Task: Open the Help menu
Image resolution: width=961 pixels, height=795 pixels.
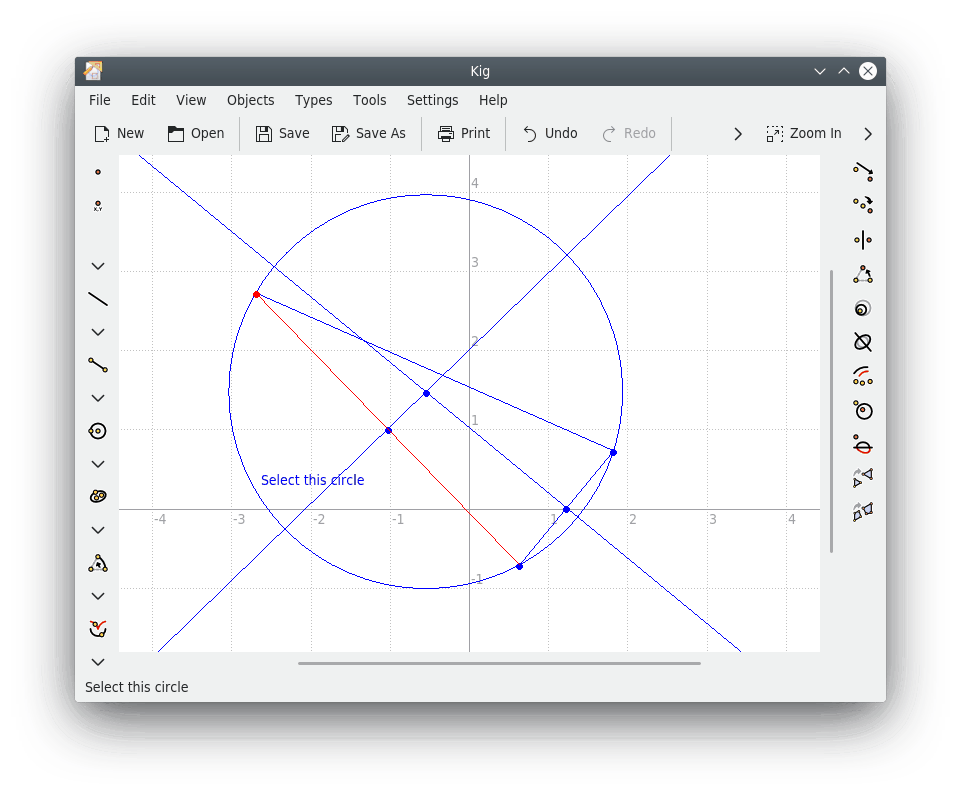Action: pyautogui.click(x=493, y=100)
